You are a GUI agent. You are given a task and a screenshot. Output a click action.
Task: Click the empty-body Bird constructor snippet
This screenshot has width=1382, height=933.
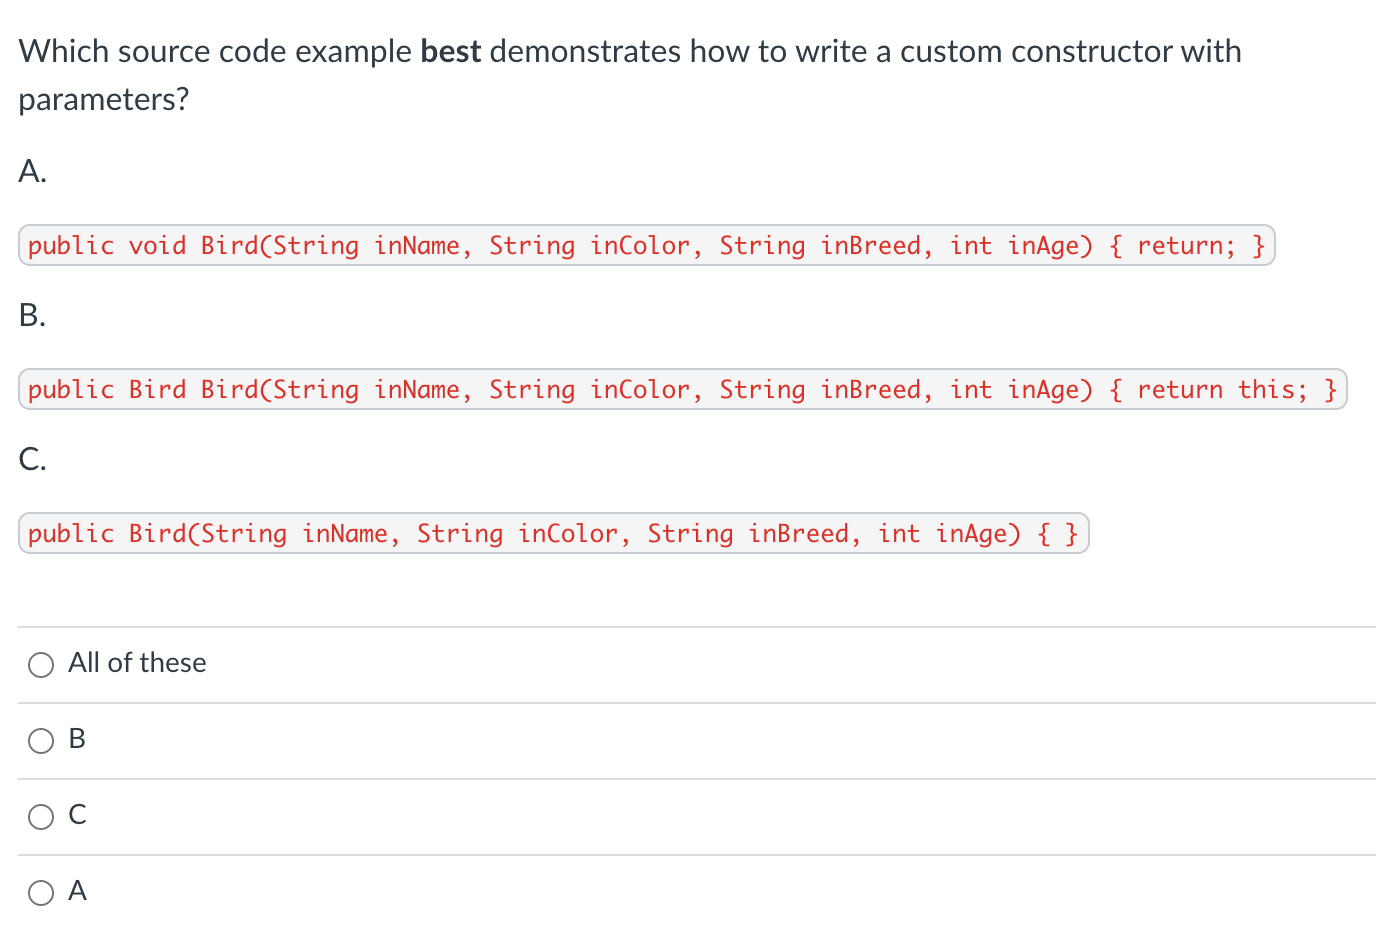coord(552,534)
